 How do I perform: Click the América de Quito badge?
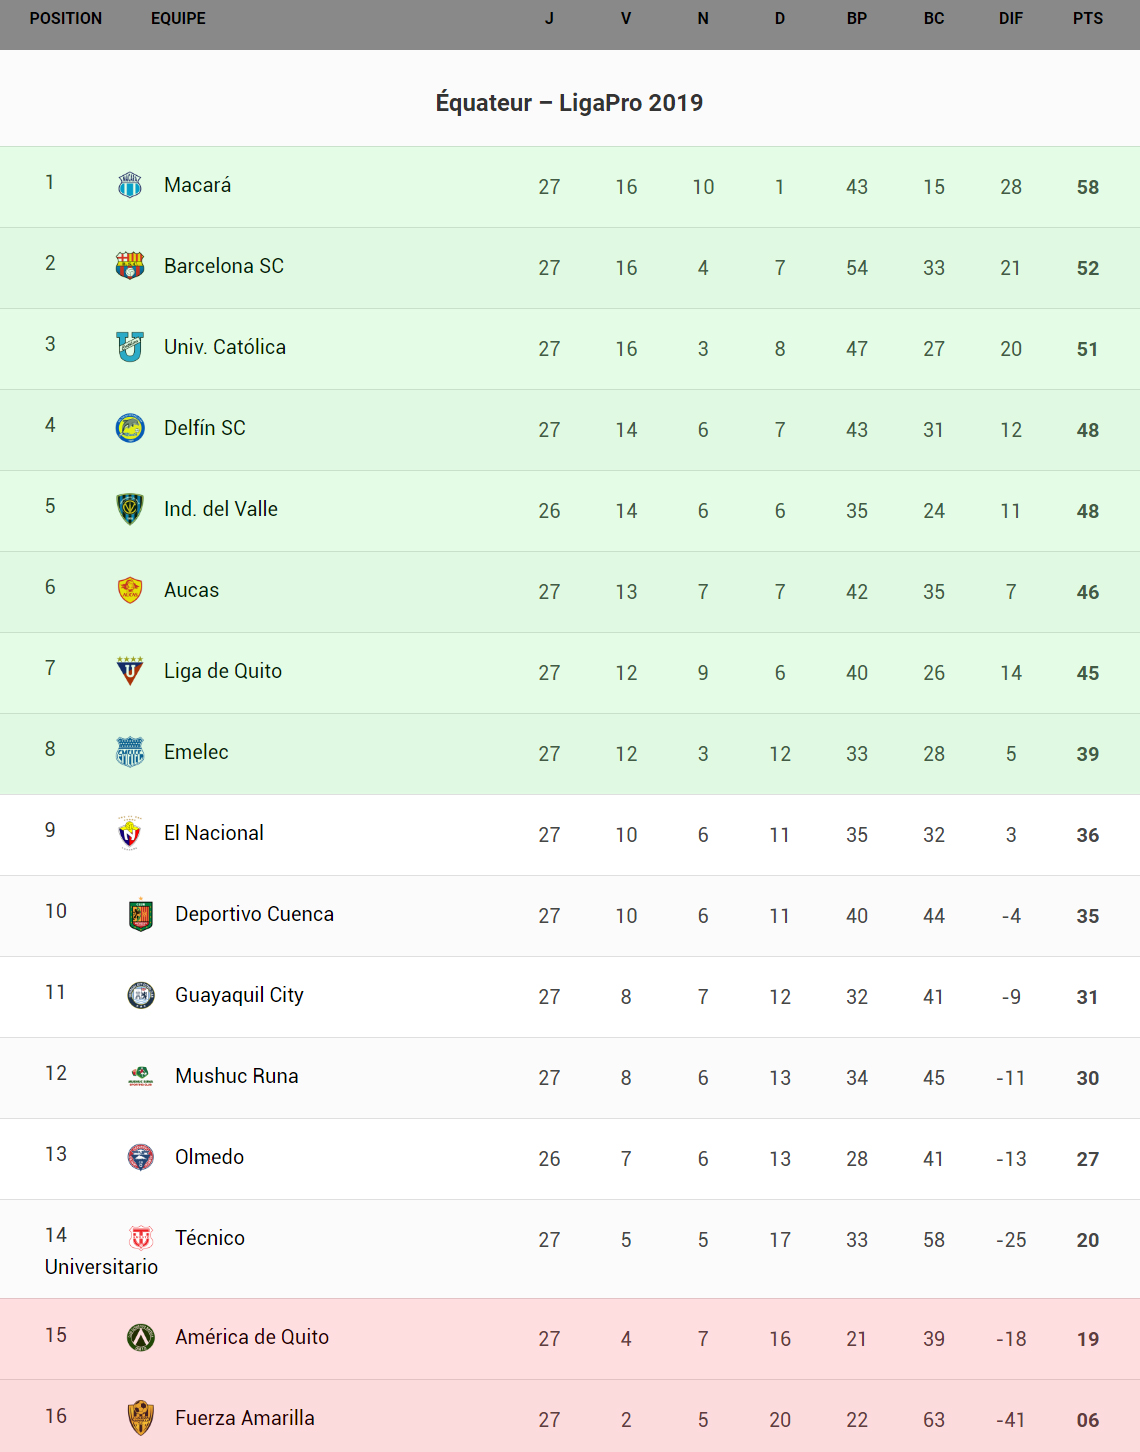click(141, 1337)
